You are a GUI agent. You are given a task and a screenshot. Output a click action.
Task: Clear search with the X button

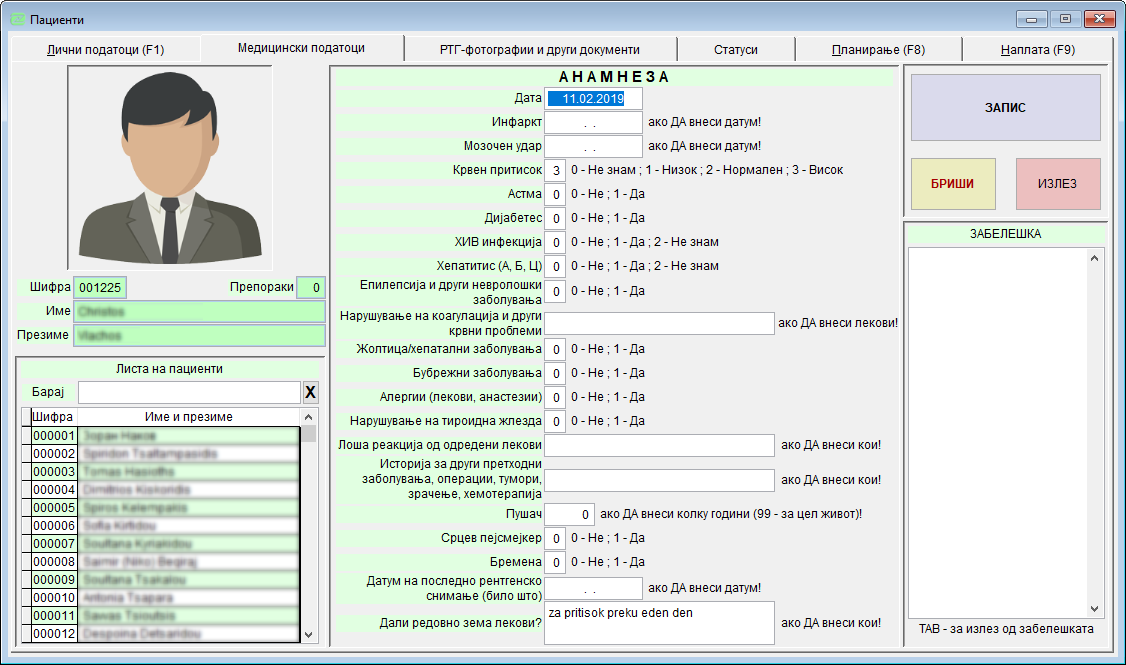pos(310,392)
